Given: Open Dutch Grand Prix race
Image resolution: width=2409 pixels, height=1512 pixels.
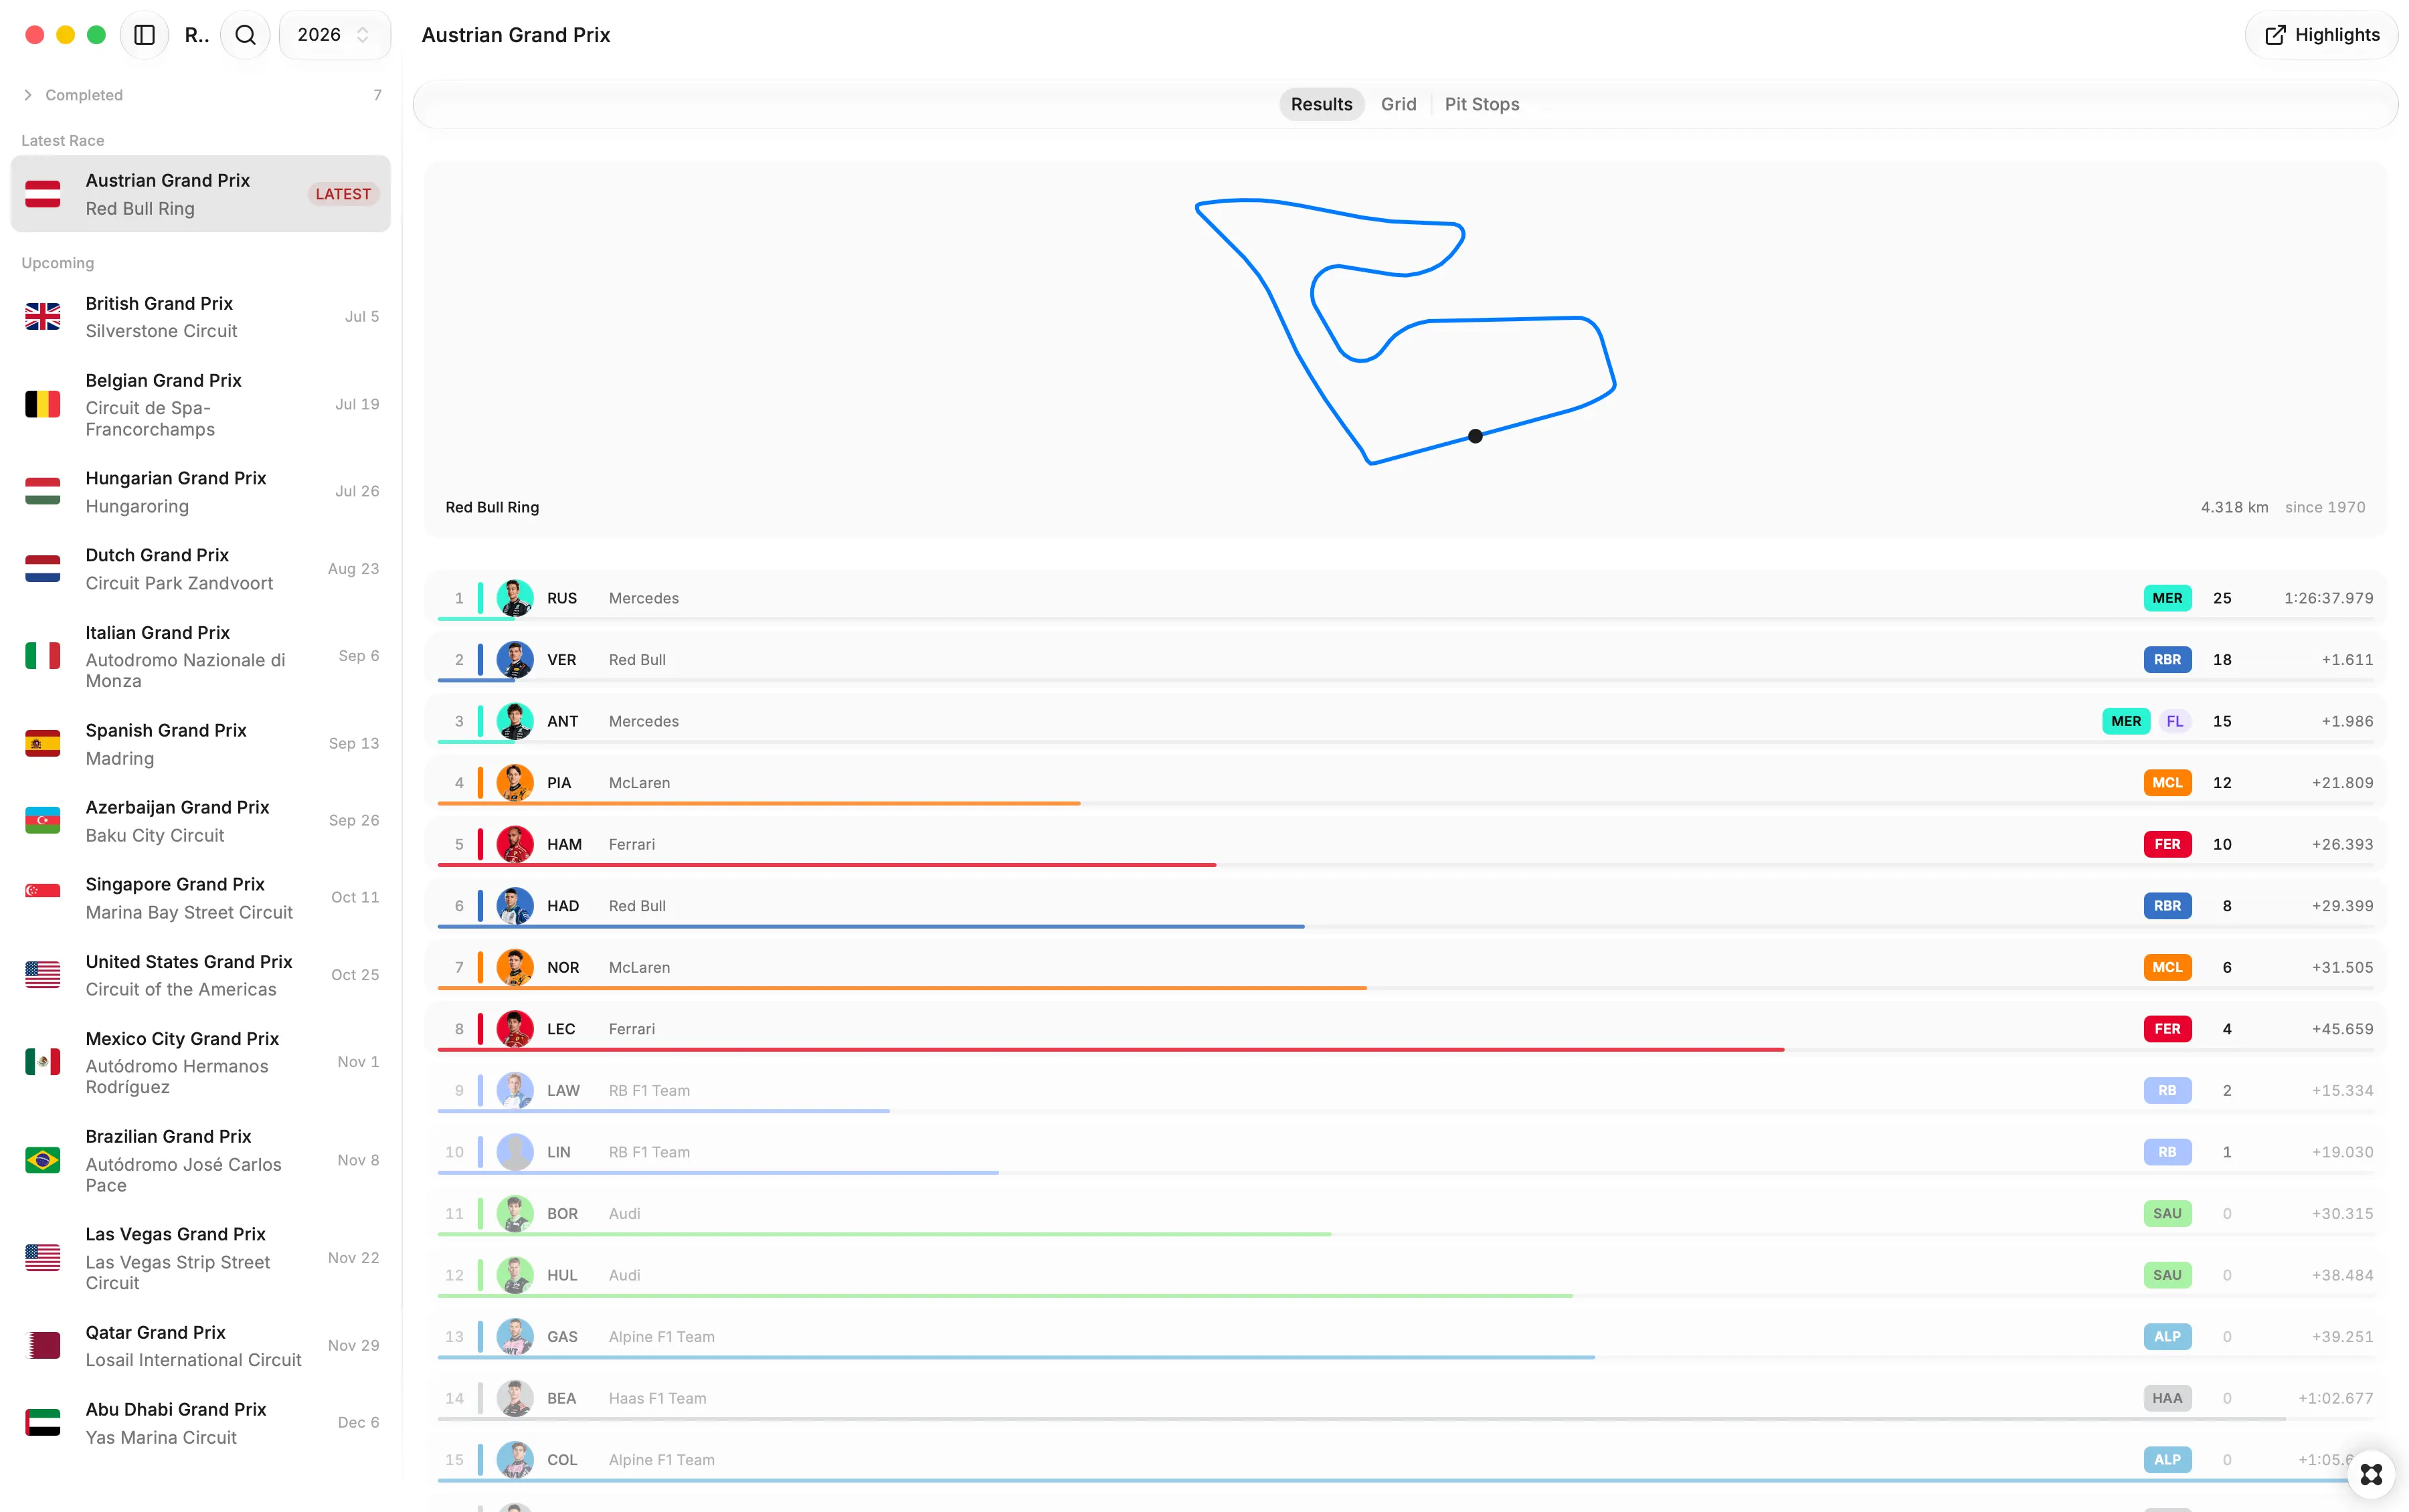Looking at the screenshot, I should tap(201, 569).
